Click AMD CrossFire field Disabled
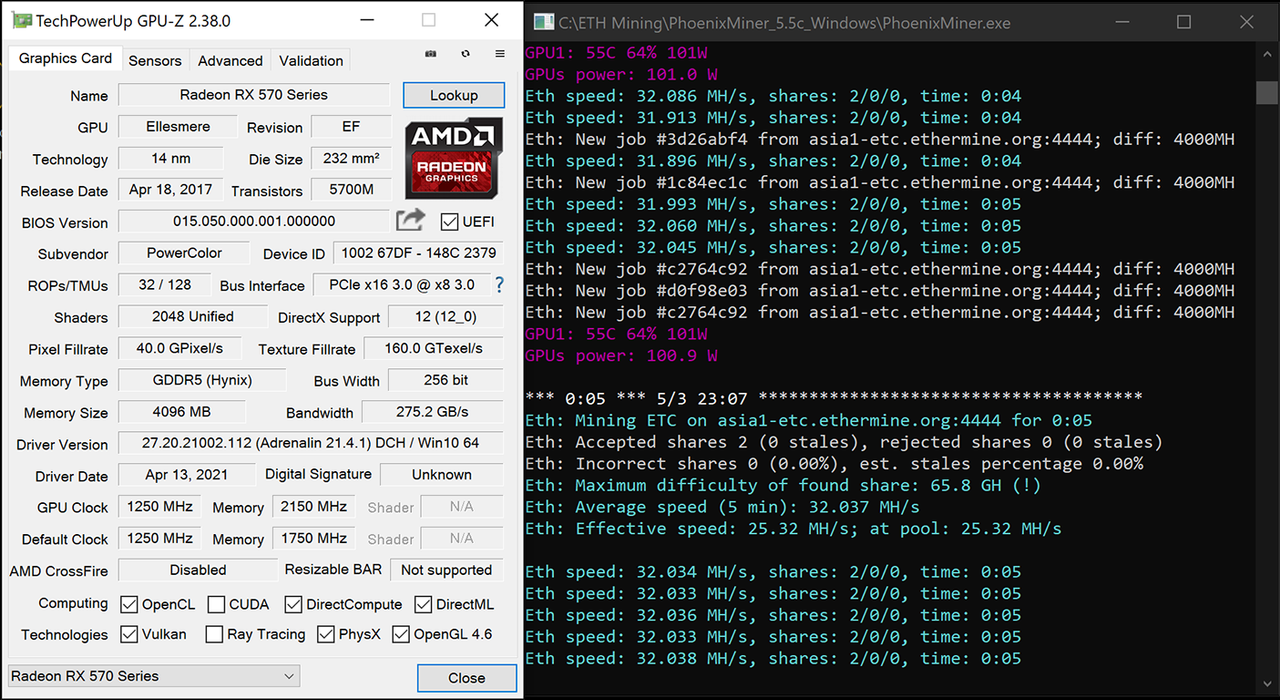Image resolution: width=1280 pixels, height=700 pixels. [x=198, y=570]
